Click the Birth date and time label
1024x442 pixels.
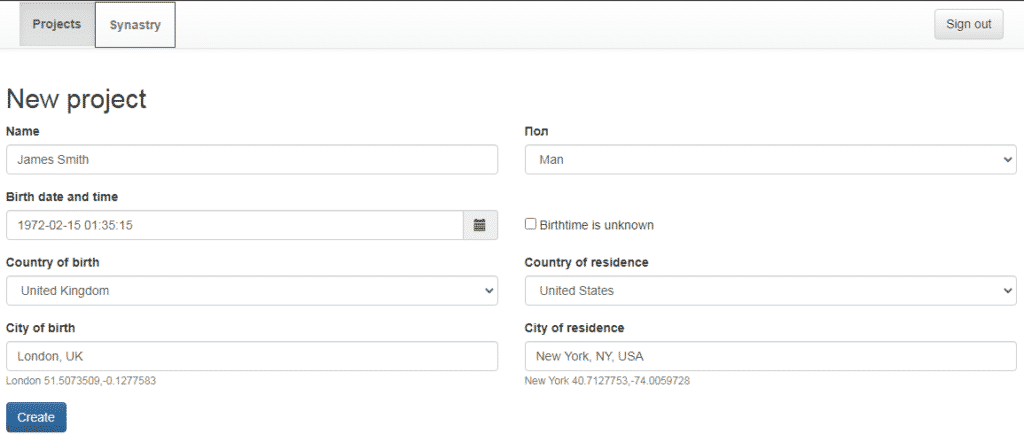click(62, 197)
